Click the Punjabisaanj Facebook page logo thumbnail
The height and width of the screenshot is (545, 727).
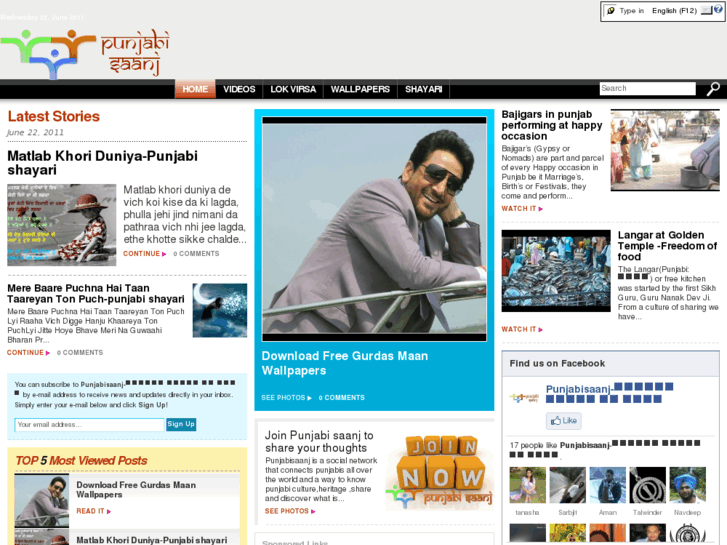pos(524,398)
